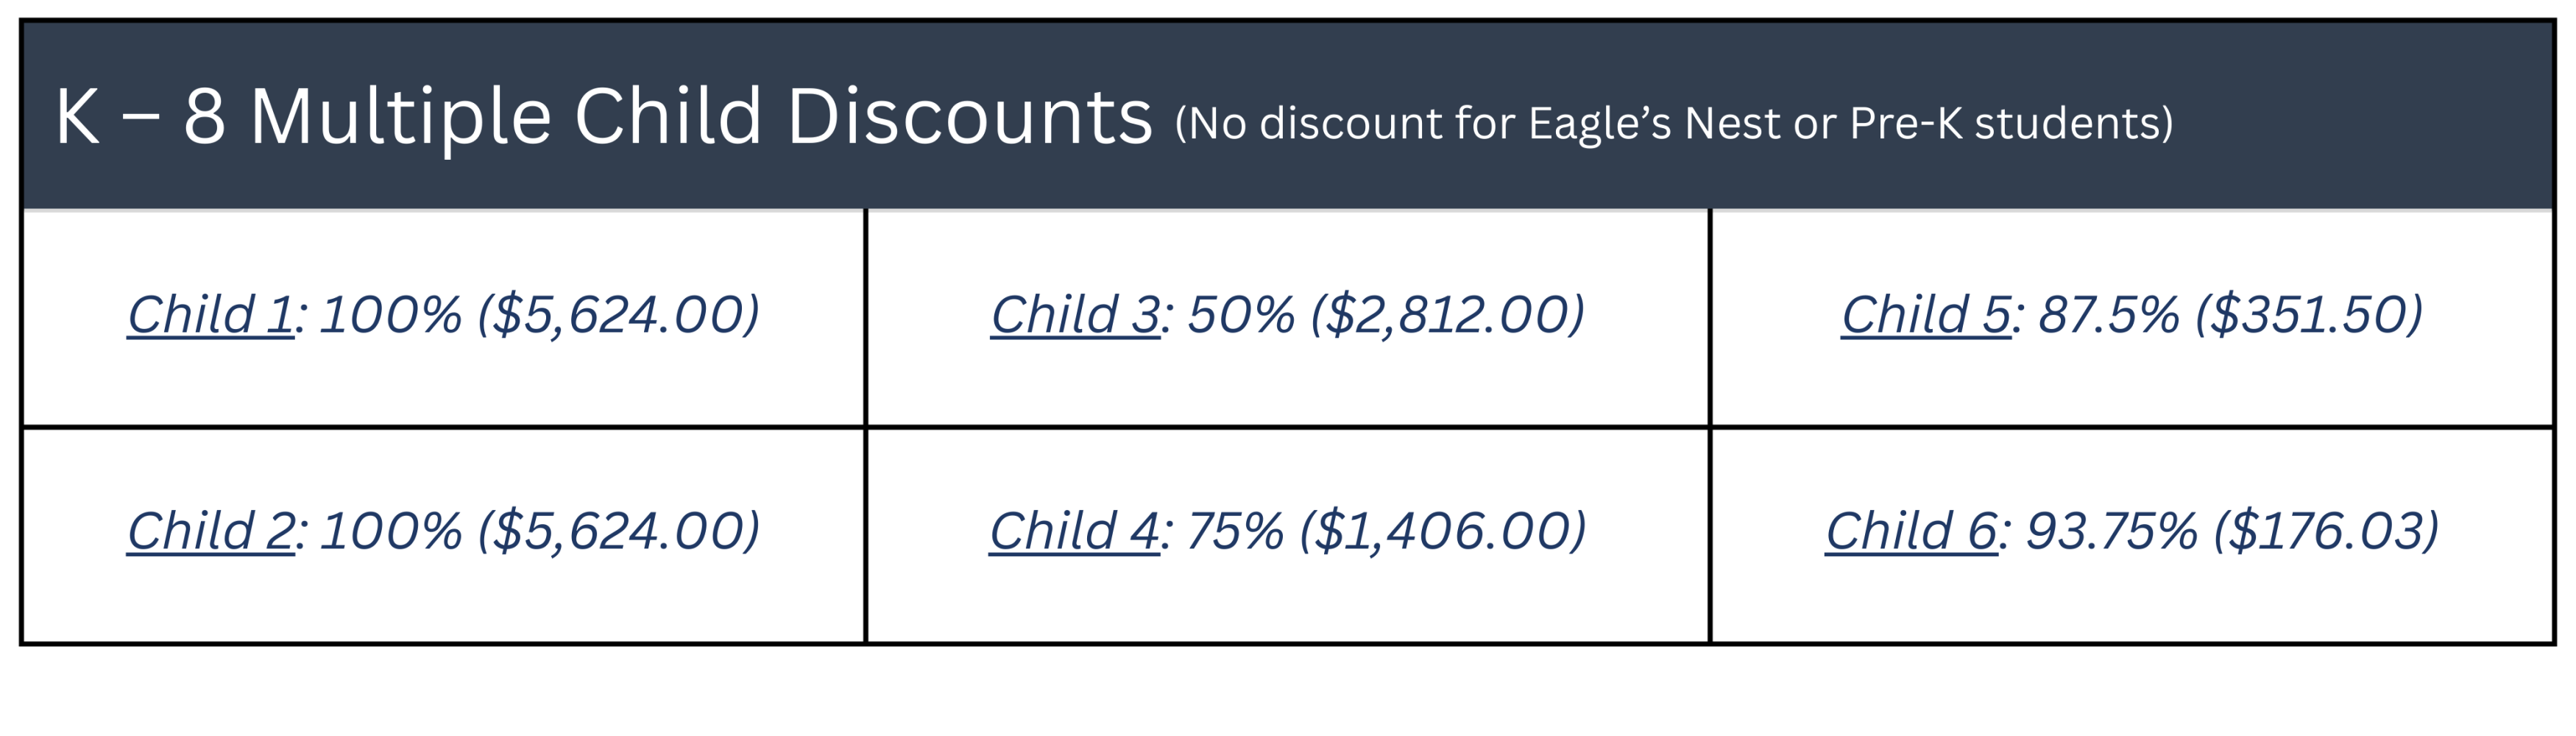Click the Child 6 underlined link
Viewport: 2576px width, 736px height.
coord(1911,531)
